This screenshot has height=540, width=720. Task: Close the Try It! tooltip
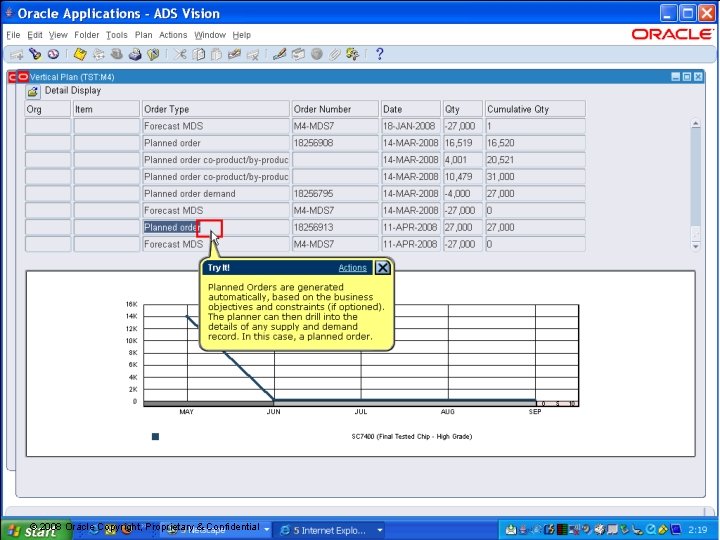383,268
